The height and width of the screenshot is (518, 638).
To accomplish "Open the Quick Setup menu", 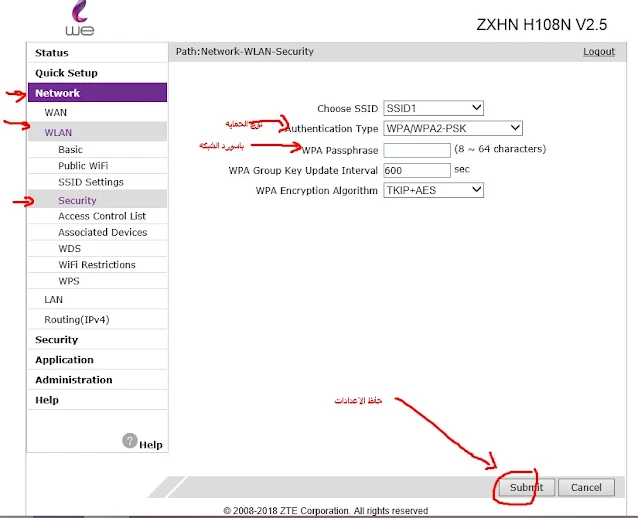I will coord(98,73).
